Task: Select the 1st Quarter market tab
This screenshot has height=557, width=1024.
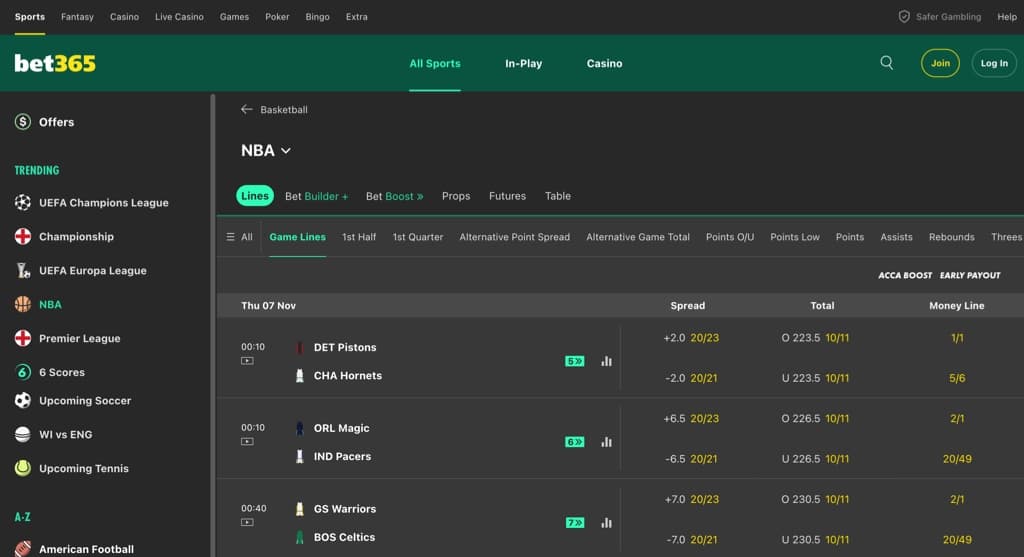Action: (x=418, y=237)
